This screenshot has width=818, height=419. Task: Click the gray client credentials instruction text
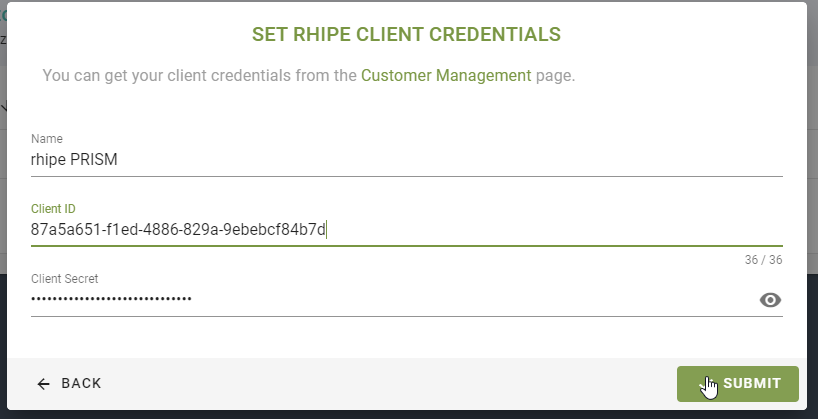(x=200, y=75)
